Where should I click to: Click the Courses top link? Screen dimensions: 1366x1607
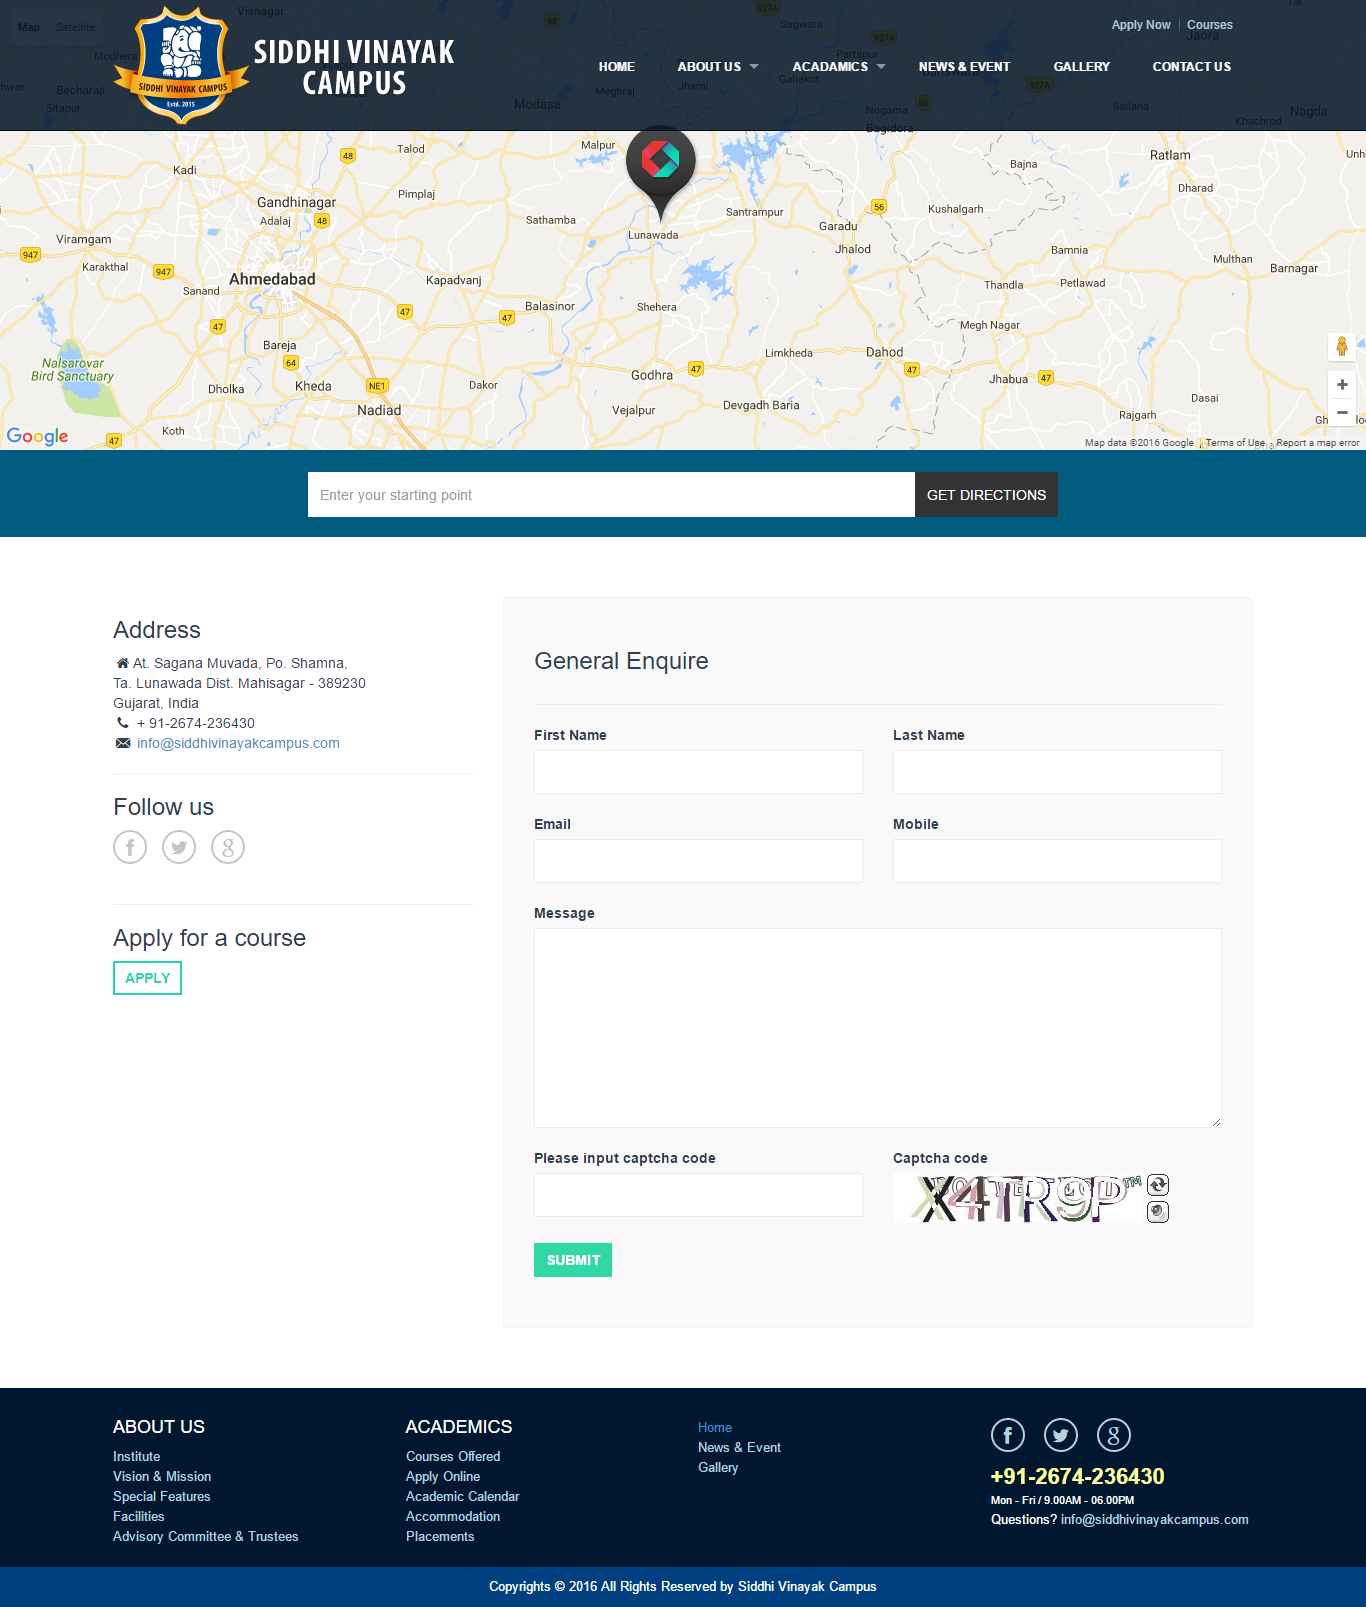point(1210,25)
